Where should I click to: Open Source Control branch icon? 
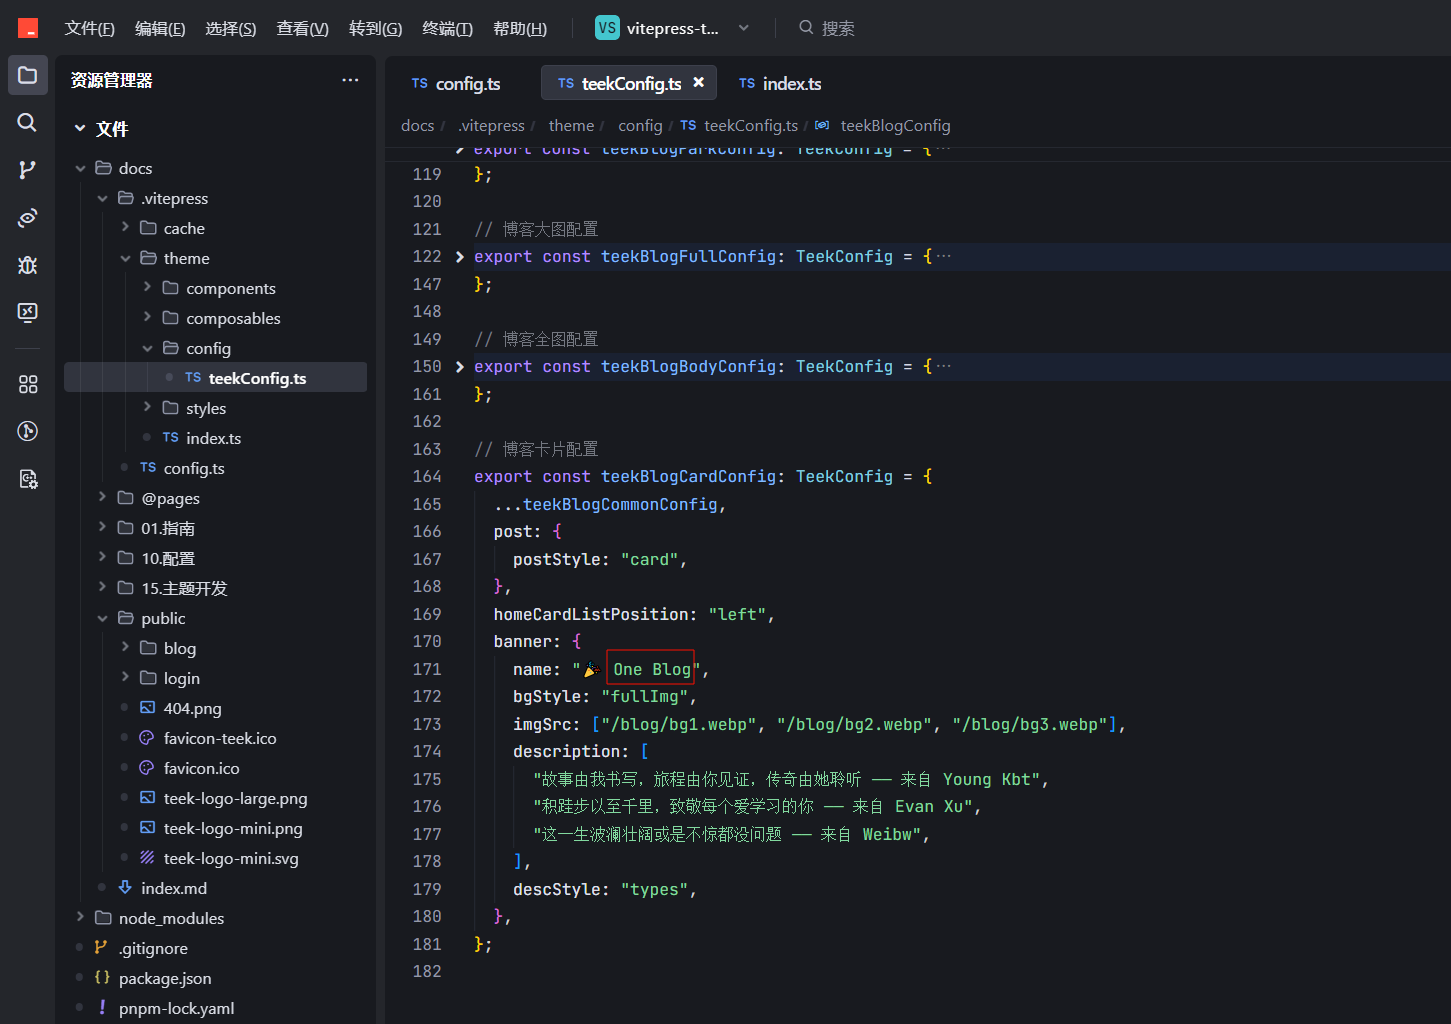click(x=28, y=170)
